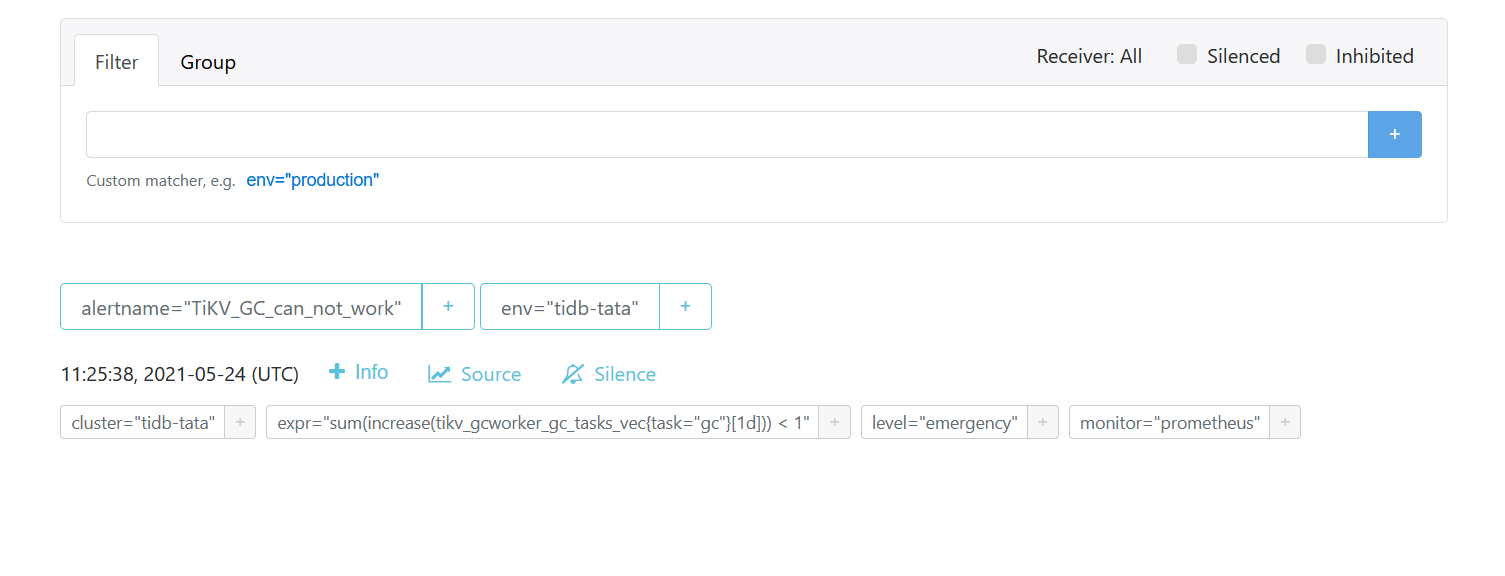
Task: Click plus next to alertname TiKV_GC_can_not_work
Action: (447, 307)
